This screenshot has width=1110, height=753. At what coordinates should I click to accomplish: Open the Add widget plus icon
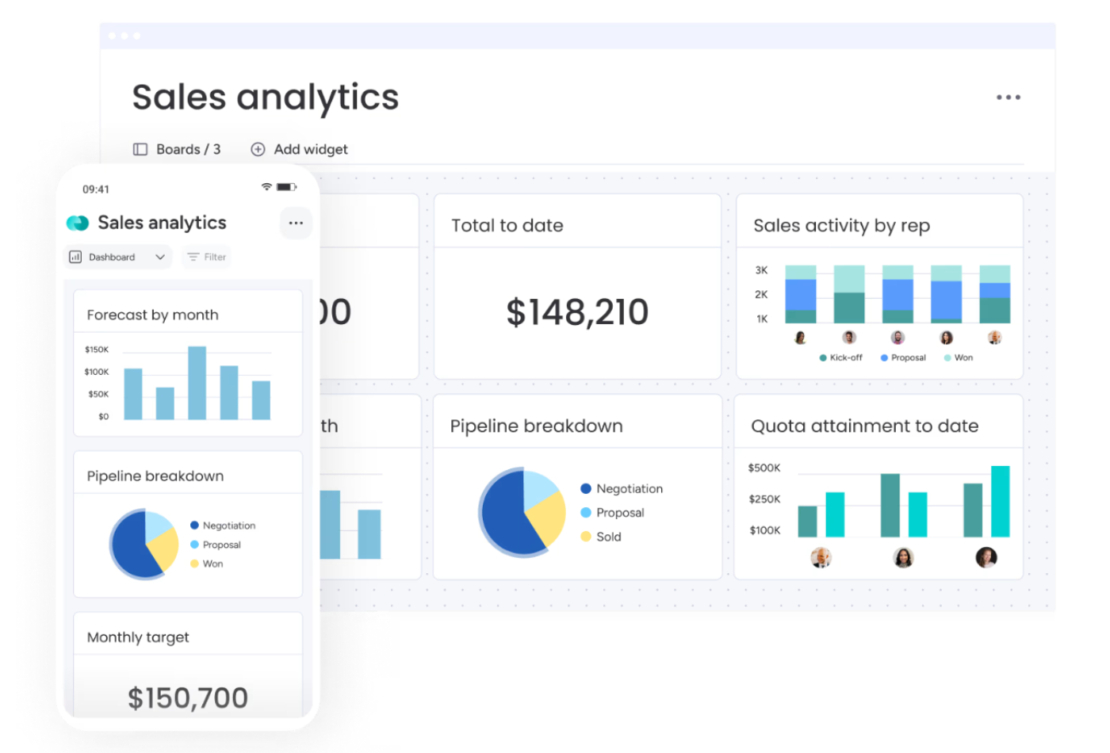(x=260, y=148)
